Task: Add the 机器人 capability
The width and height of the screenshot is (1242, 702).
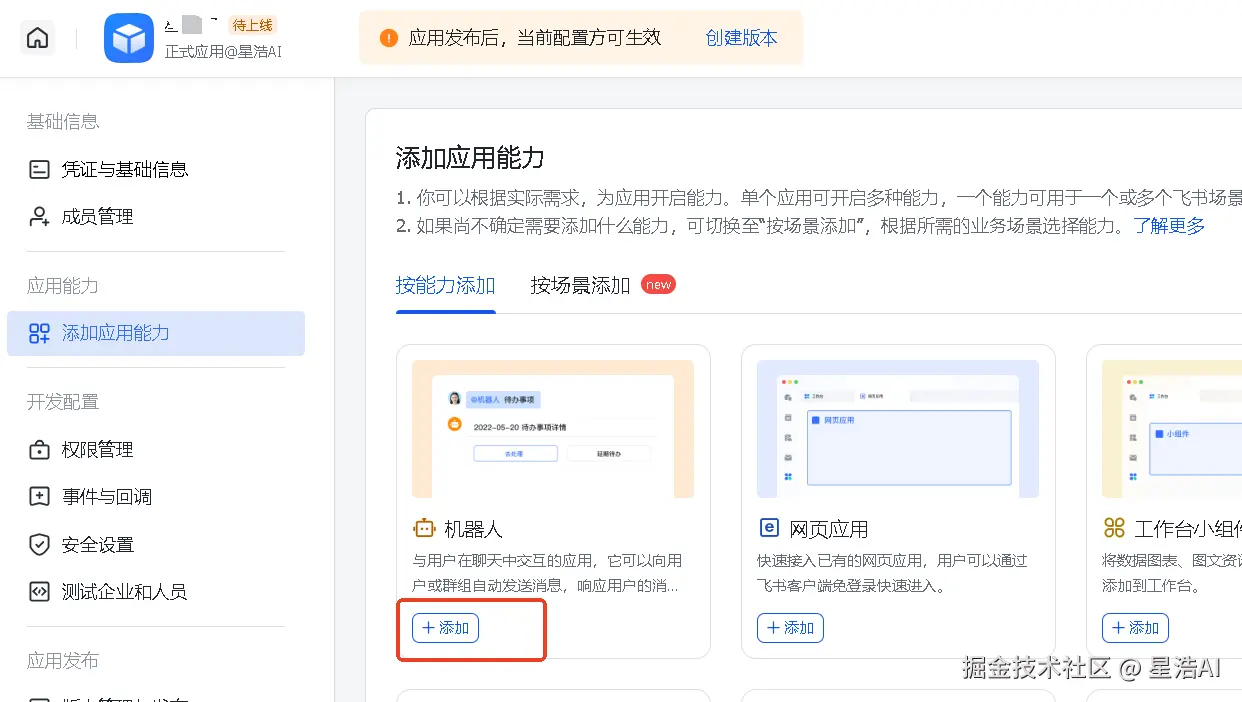Action: (x=445, y=628)
